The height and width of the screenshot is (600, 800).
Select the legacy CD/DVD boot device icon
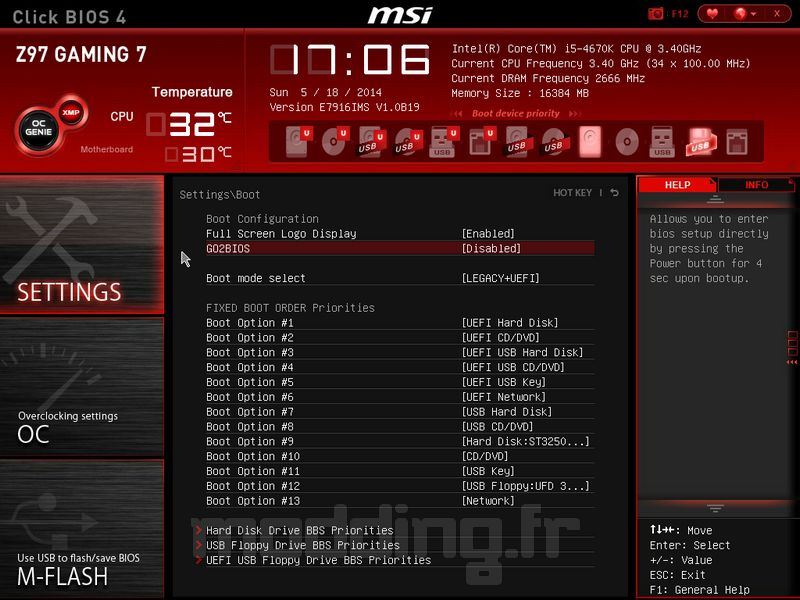click(x=627, y=141)
